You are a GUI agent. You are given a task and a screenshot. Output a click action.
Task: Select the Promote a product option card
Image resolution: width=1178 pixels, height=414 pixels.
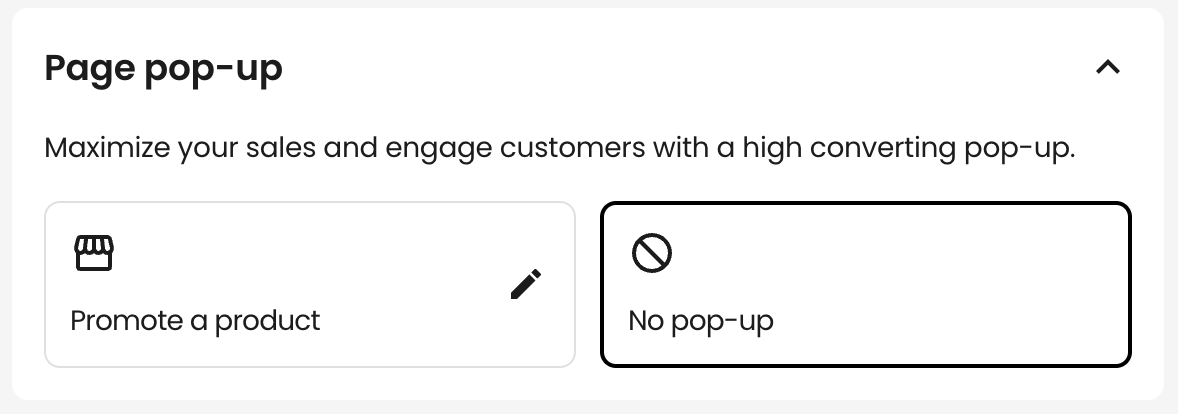(310, 284)
